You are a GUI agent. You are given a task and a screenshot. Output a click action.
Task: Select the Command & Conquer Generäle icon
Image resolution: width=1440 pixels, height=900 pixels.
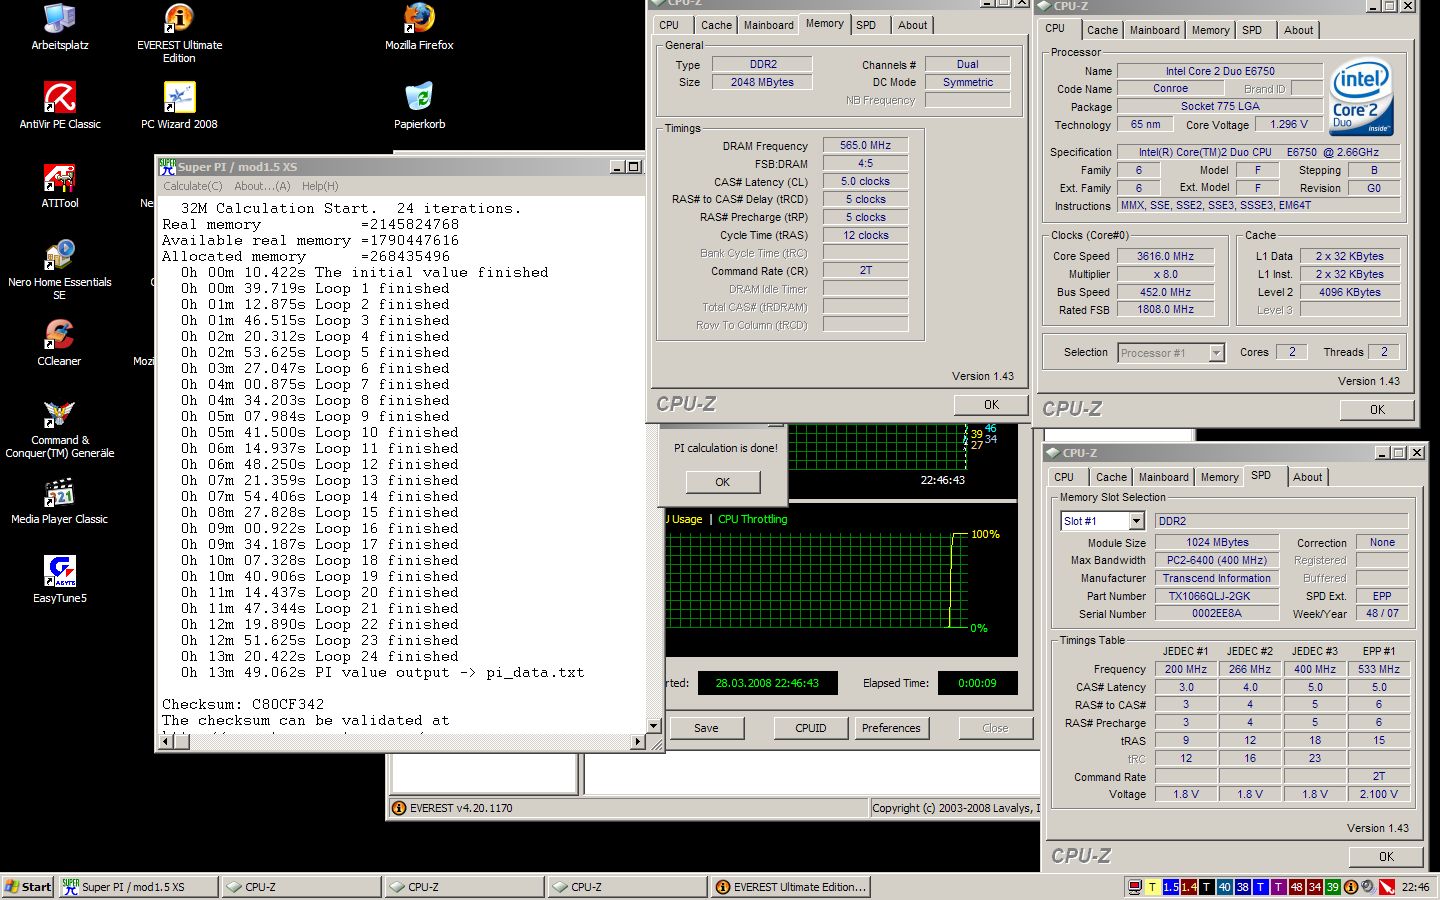60,429
